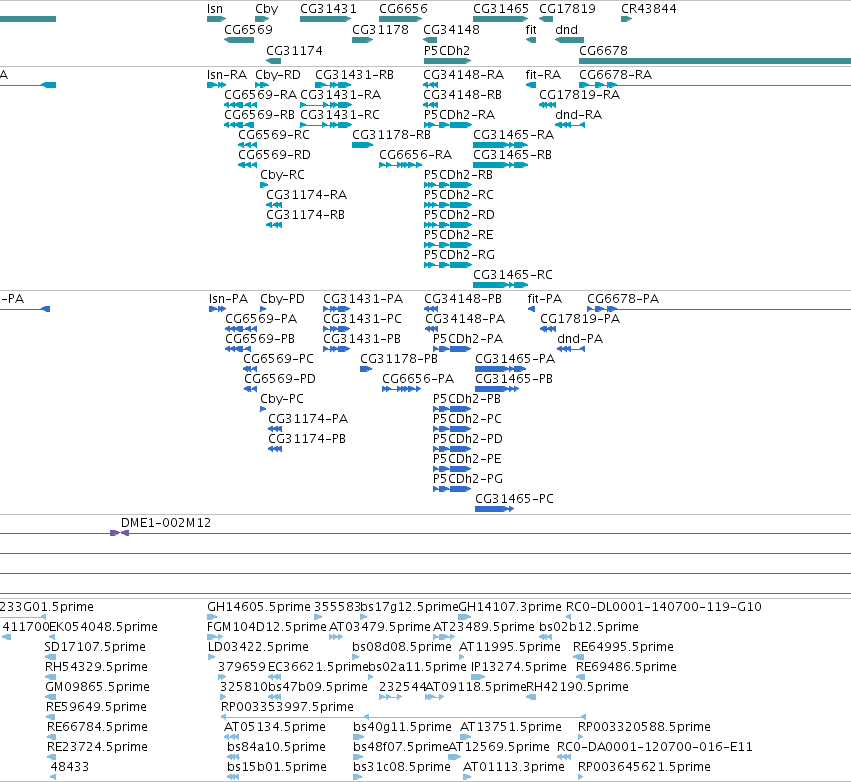The height and width of the screenshot is (782, 851).
Task: Click the CG17819 gene label
Action: click(567, 9)
